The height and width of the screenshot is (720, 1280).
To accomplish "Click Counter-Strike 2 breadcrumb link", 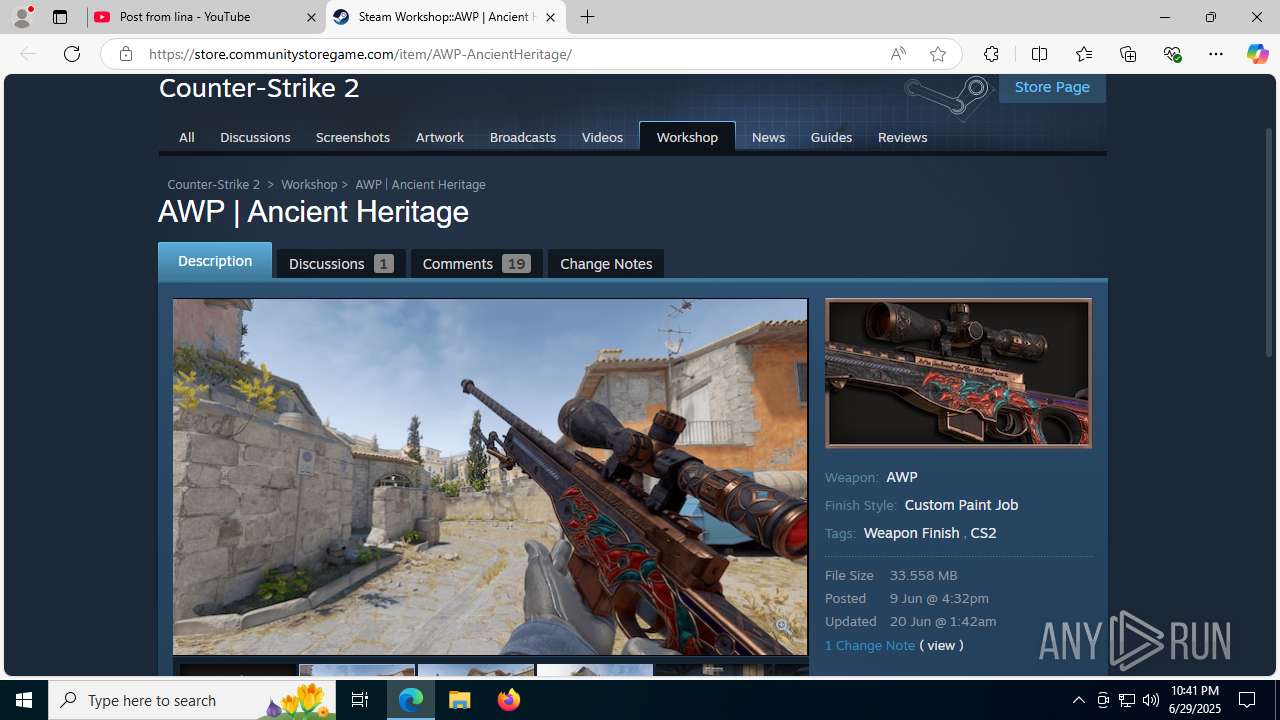I will (x=214, y=185).
